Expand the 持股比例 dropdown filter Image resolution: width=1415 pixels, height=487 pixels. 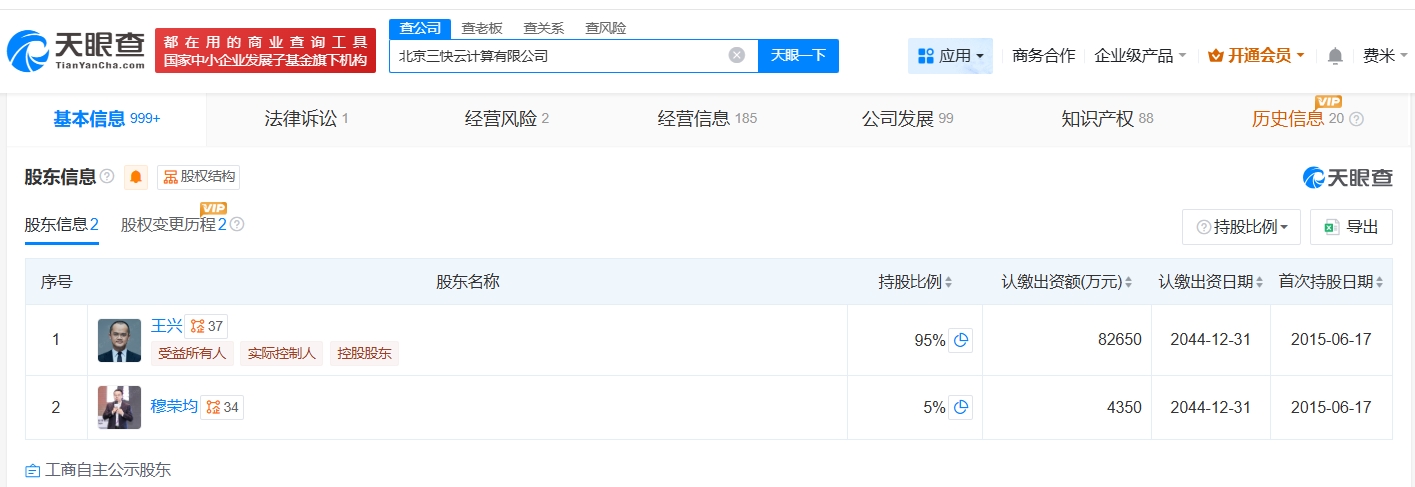[1241, 227]
